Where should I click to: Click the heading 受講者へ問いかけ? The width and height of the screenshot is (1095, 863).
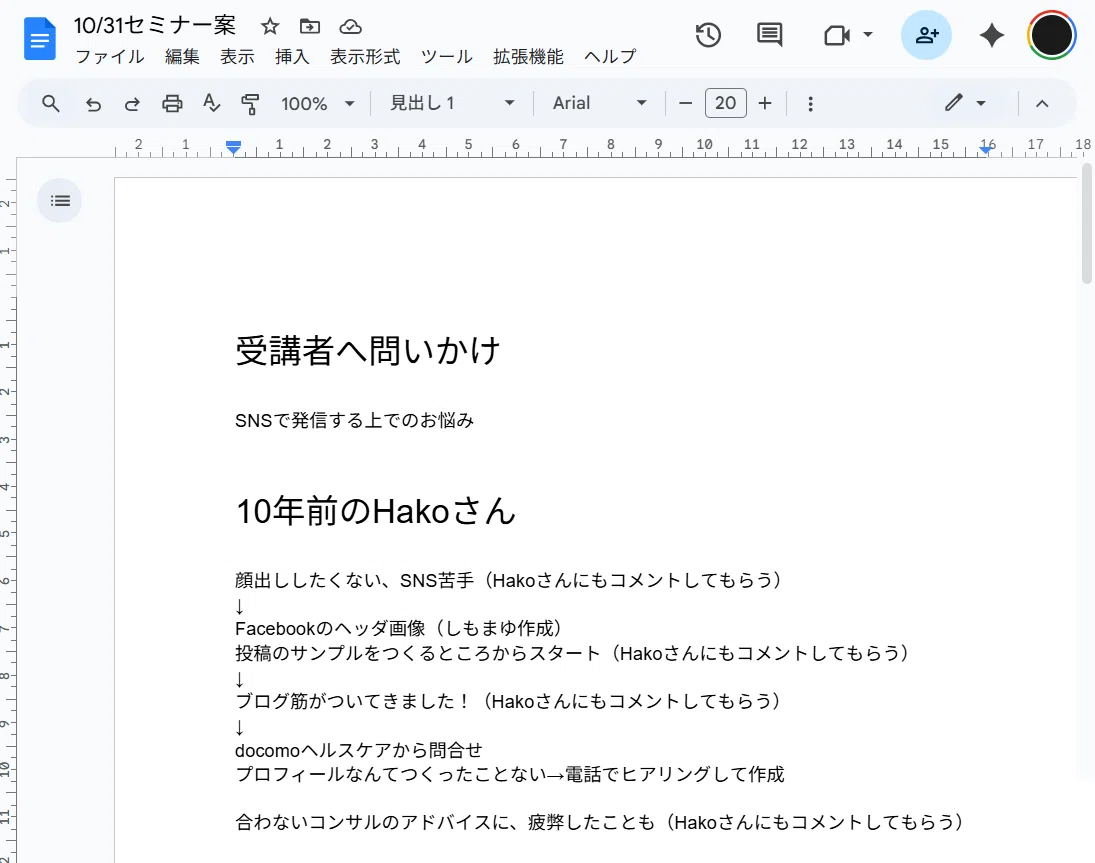pos(367,351)
